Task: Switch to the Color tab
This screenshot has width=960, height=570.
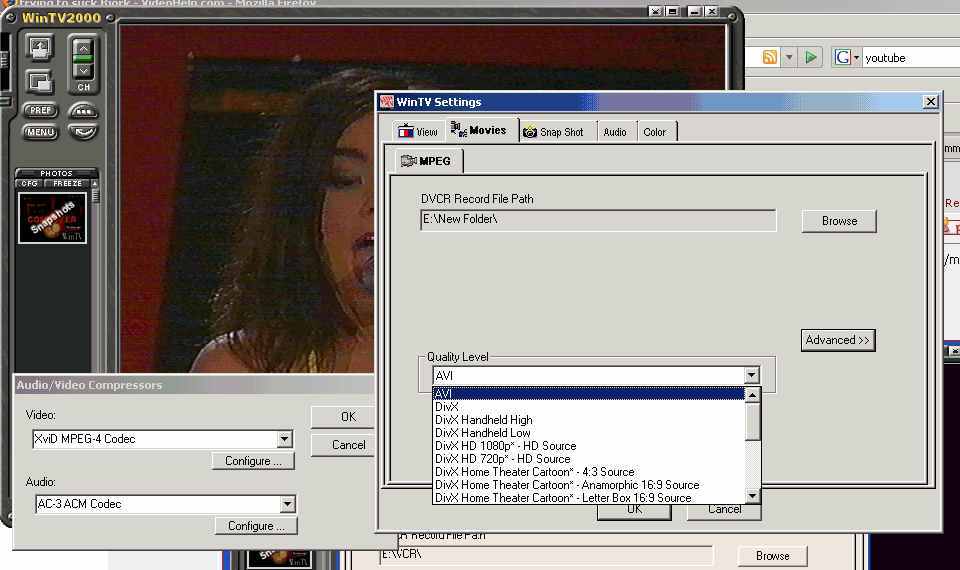Action: pos(654,132)
